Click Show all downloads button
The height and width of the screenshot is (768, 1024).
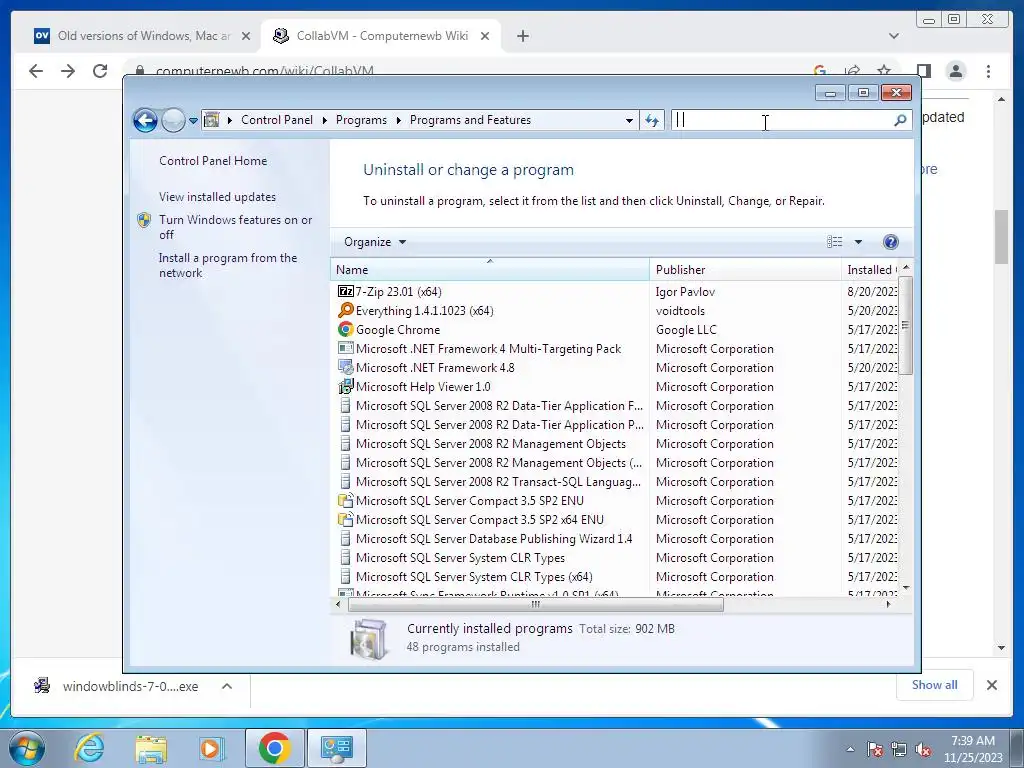[x=935, y=684]
